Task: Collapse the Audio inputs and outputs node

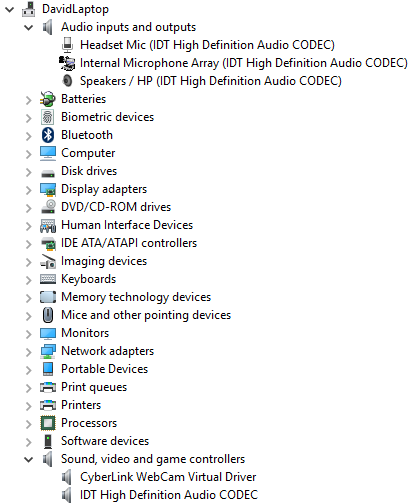Action: click(x=29, y=27)
